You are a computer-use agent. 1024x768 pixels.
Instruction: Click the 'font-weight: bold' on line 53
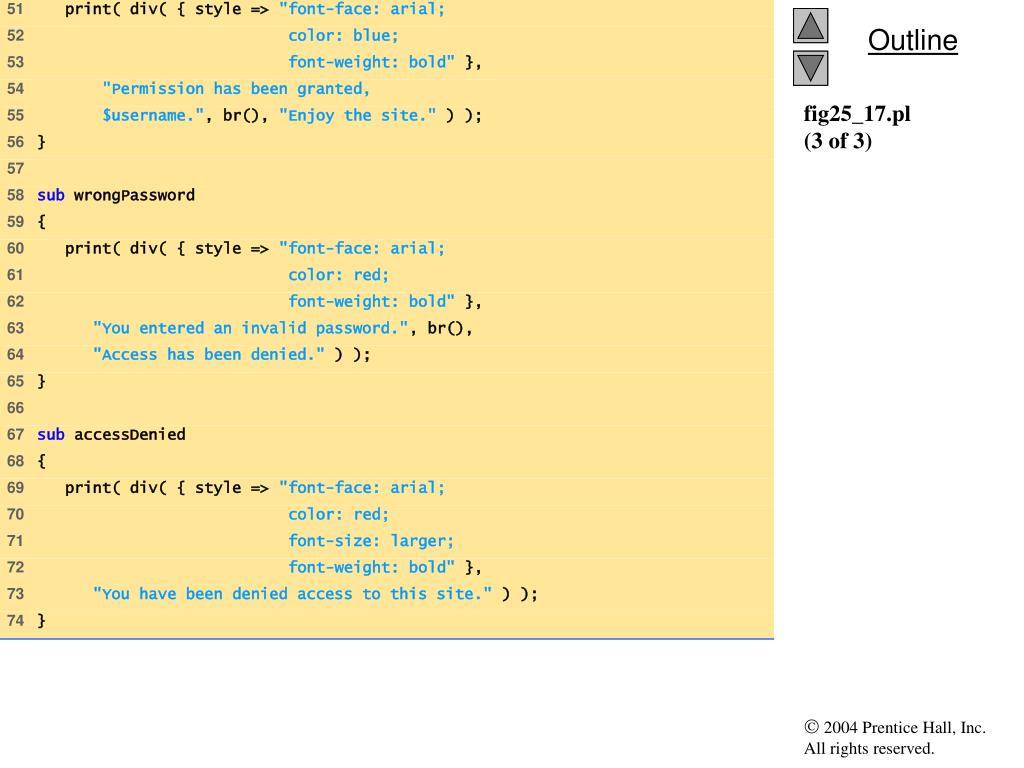click(371, 62)
